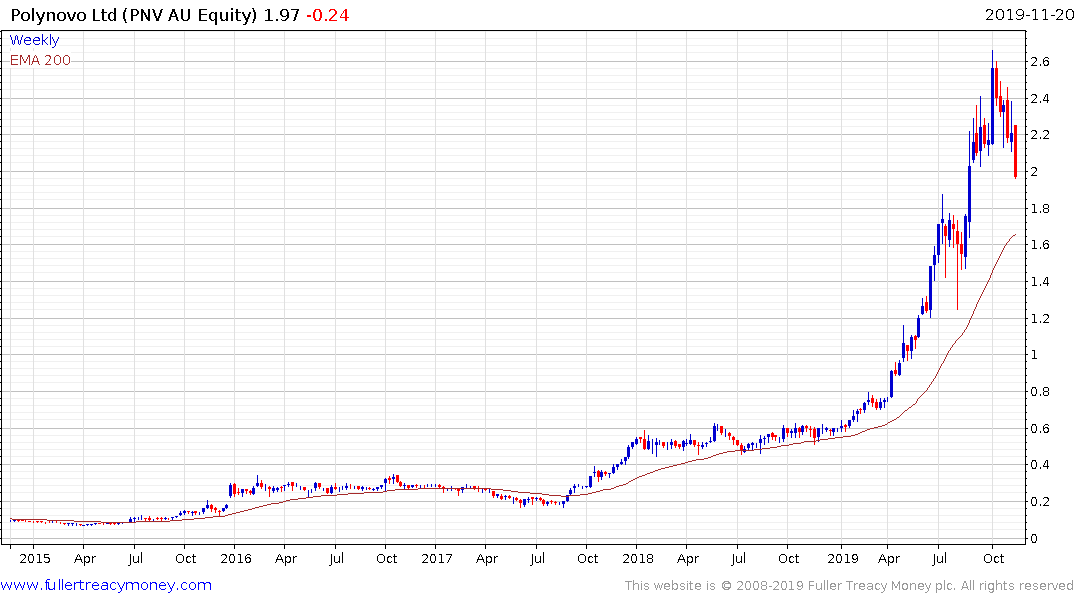Click the end of the EMA 200 line

[1015, 235]
